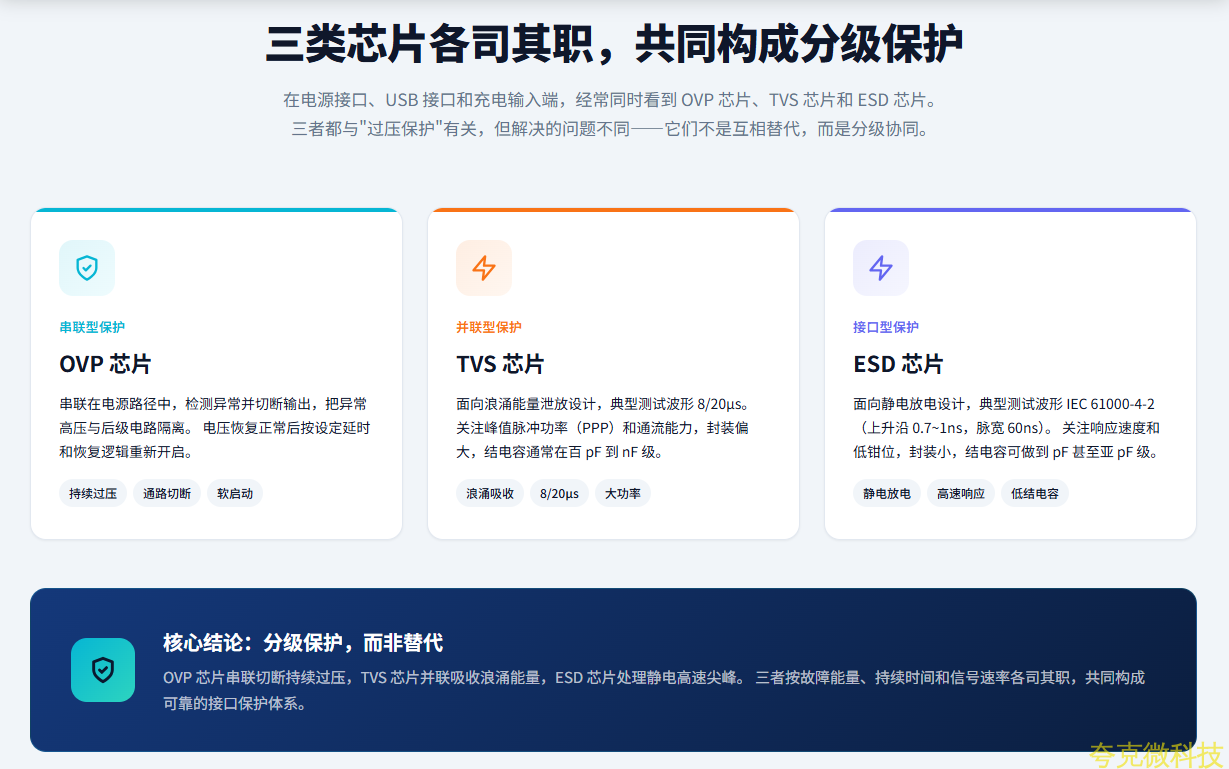The height and width of the screenshot is (769, 1229).
Task: Click the OVP card description paragraph
Action: pyautogui.click(x=215, y=428)
